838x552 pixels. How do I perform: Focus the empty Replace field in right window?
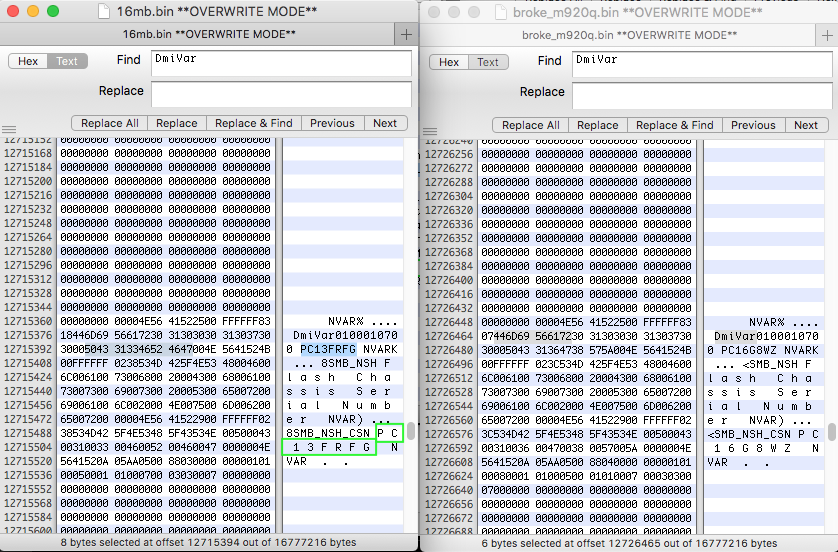pos(702,94)
